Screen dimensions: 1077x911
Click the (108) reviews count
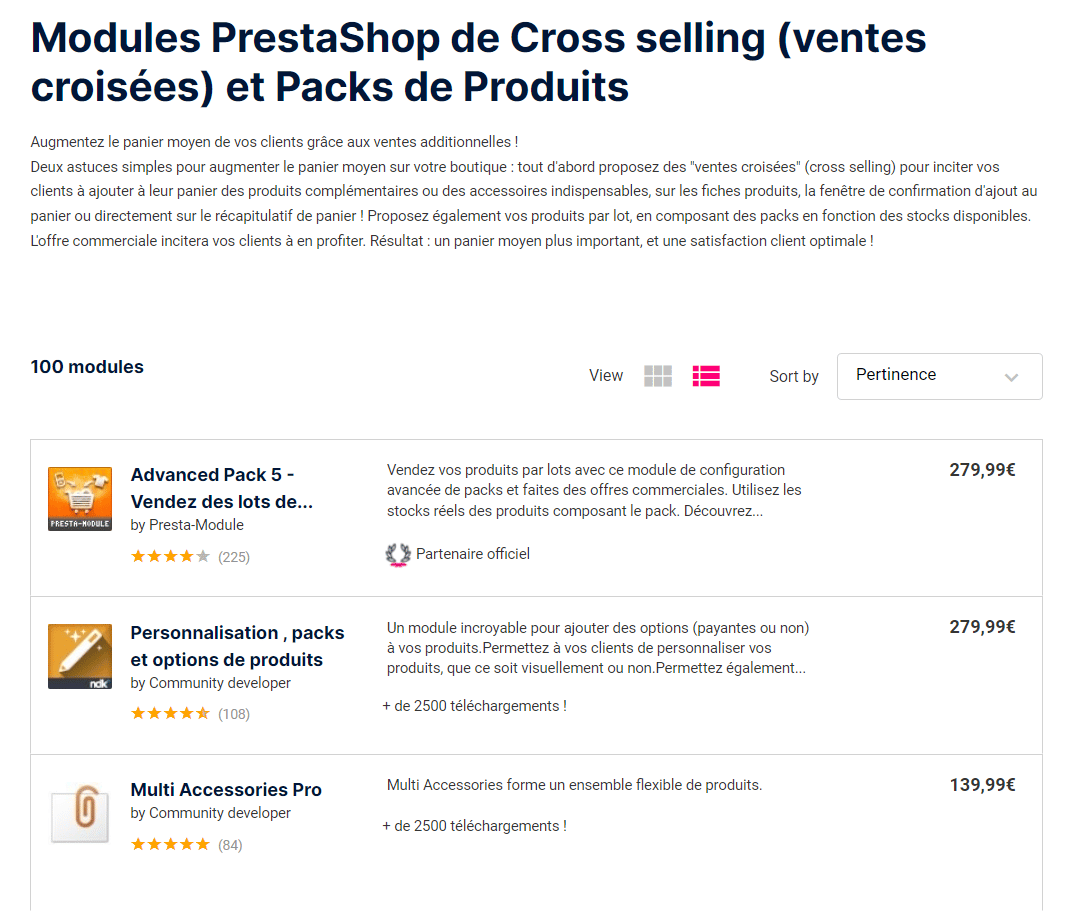[234, 714]
